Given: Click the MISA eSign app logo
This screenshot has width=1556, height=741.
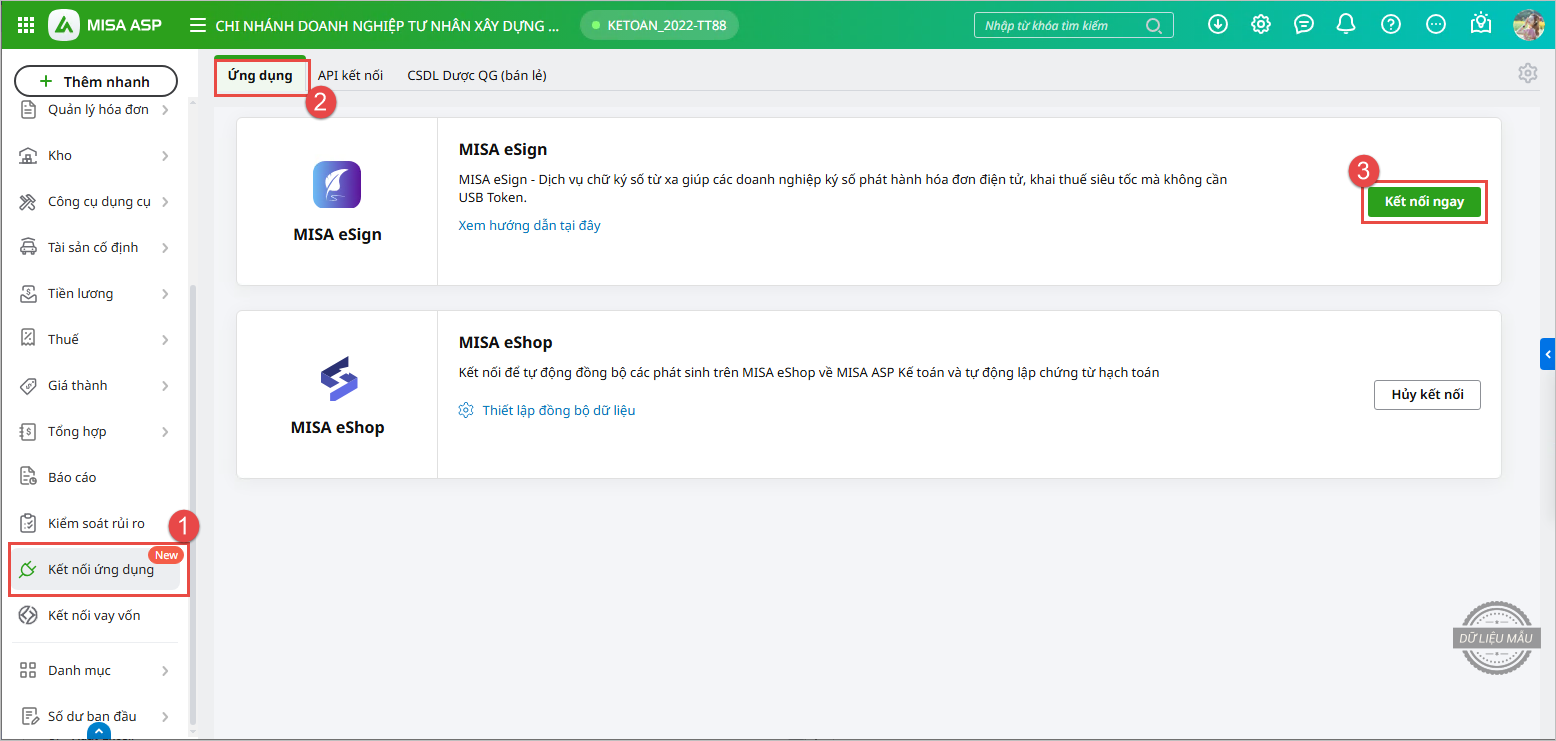Looking at the screenshot, I should [337, 184].
